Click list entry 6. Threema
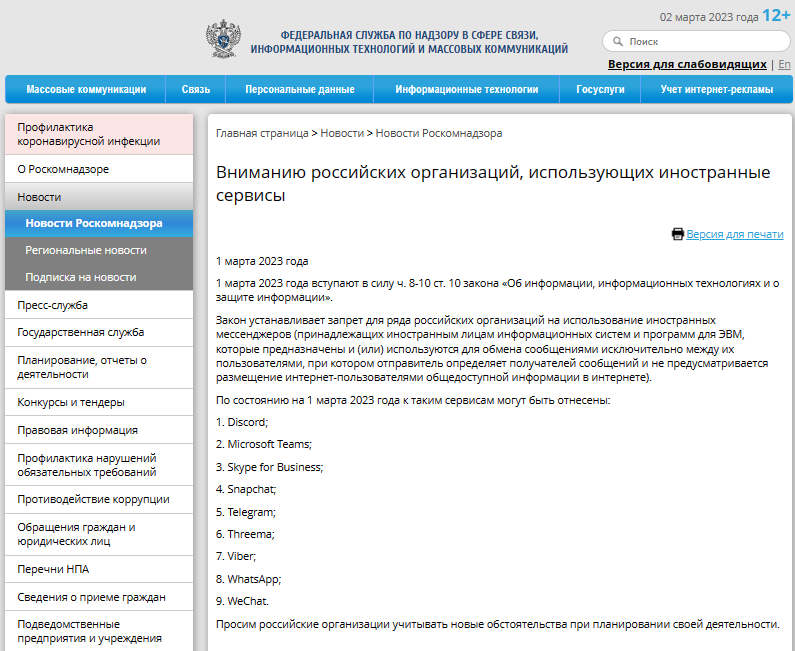795x651 pixels. [245, 534]
